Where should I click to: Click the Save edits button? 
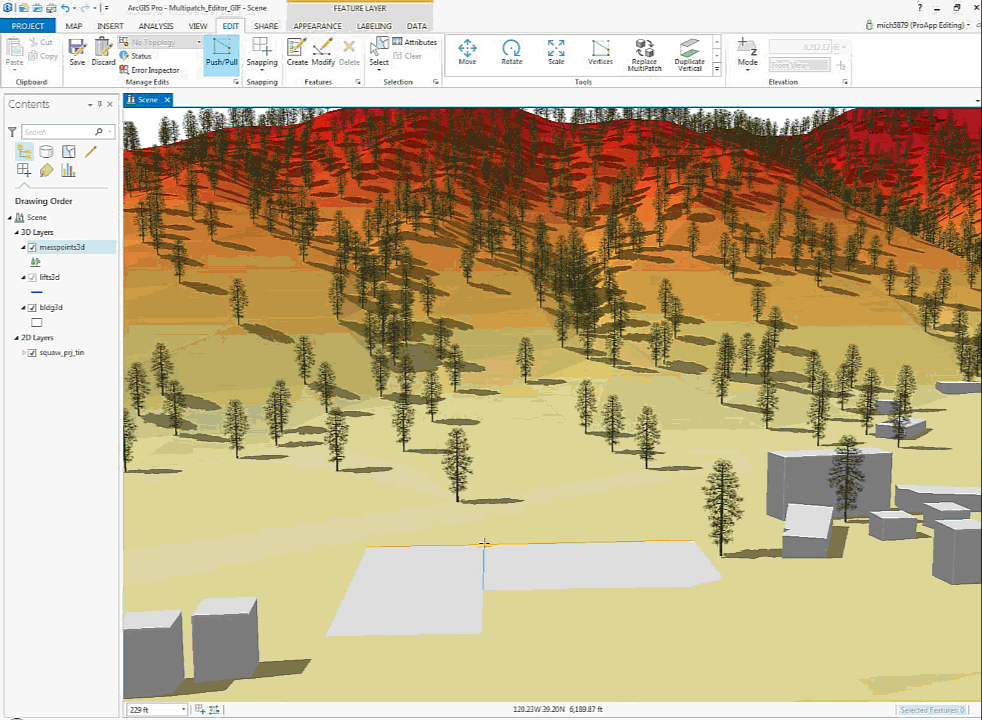click(77, 52)
